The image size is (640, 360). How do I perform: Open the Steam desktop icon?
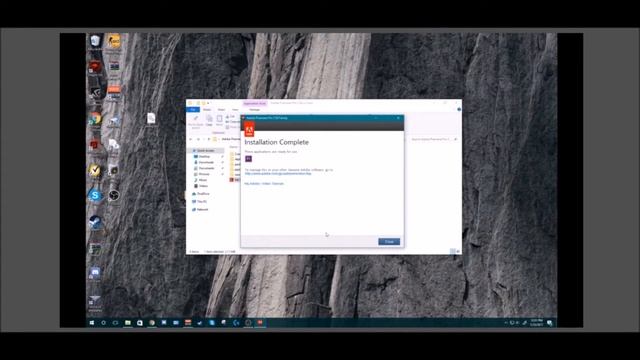point(96,222)
